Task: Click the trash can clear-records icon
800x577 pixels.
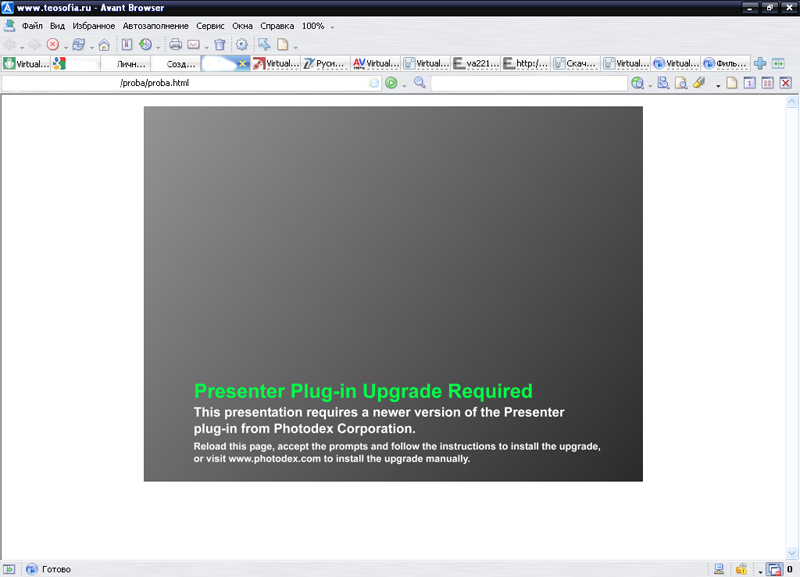Action: 220,44
